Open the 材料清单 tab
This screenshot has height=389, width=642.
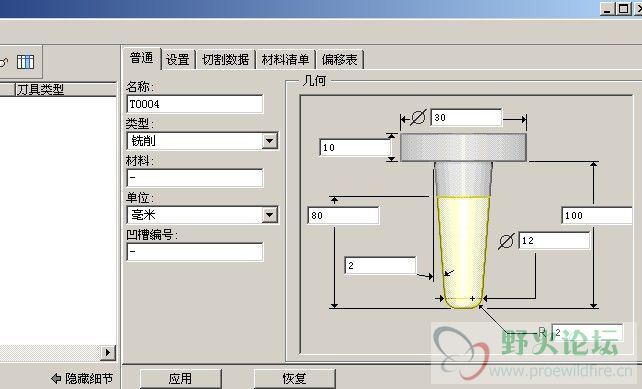[x=285, y=60]
